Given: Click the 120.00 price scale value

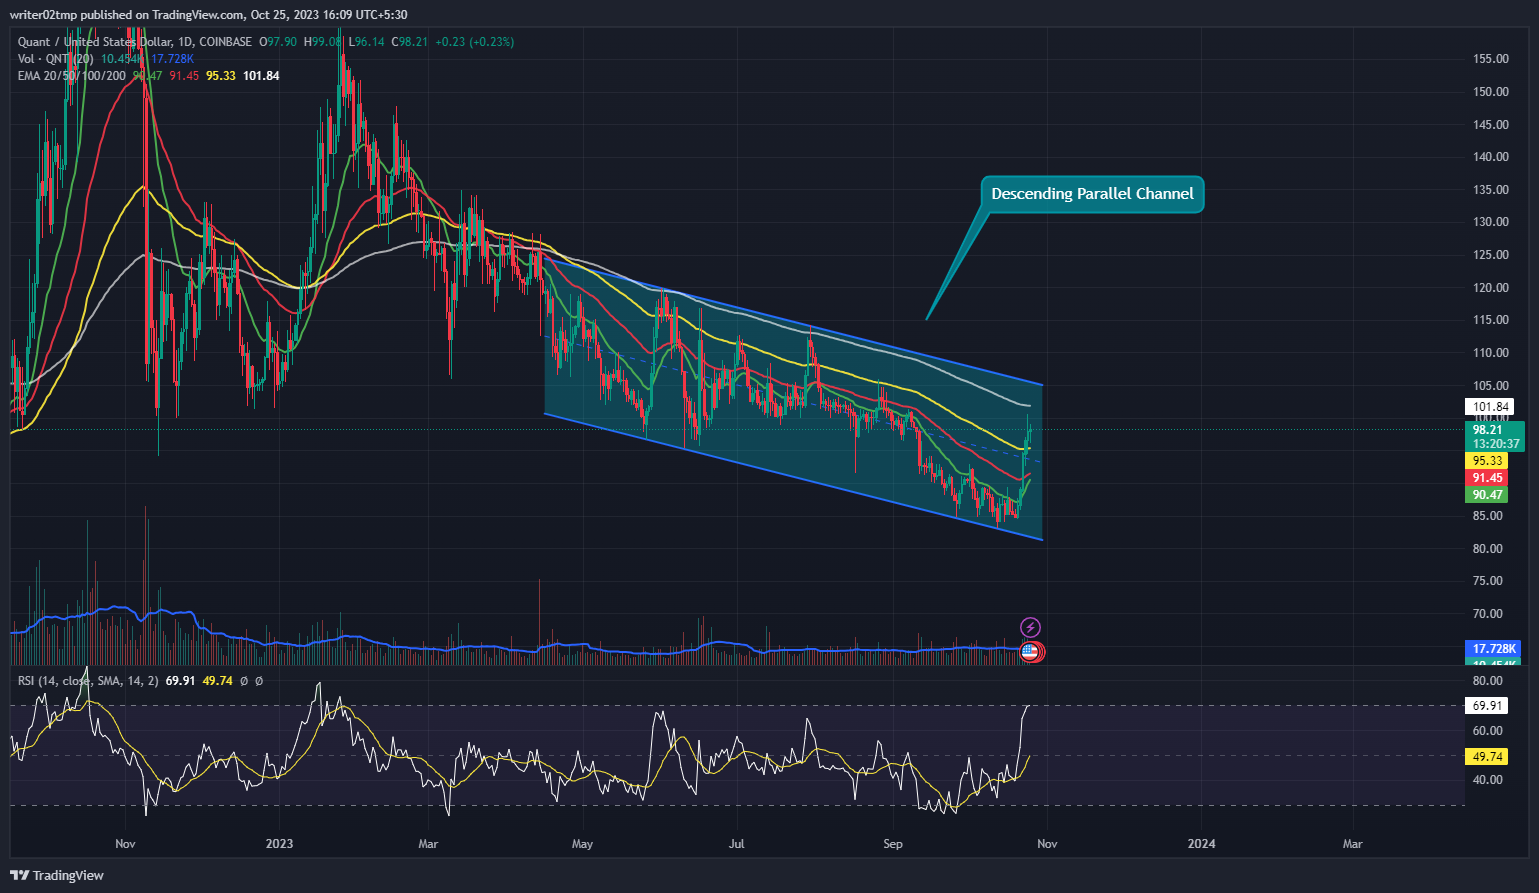Looking at the screenshot, I should tap(1491, 288).
